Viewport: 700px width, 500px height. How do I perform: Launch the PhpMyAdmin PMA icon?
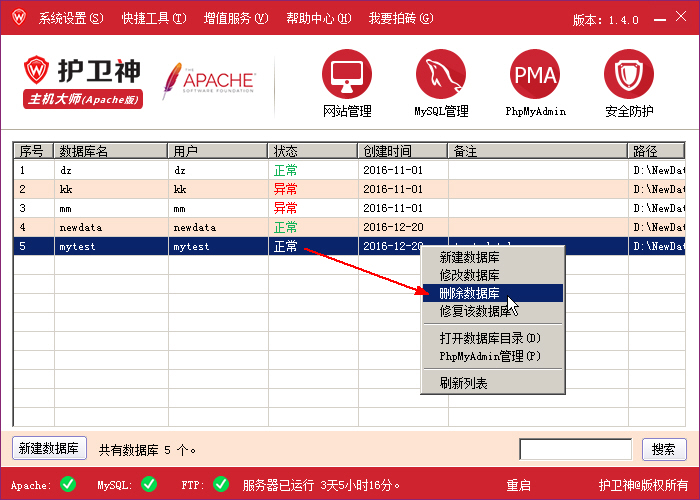coord(534,74)
